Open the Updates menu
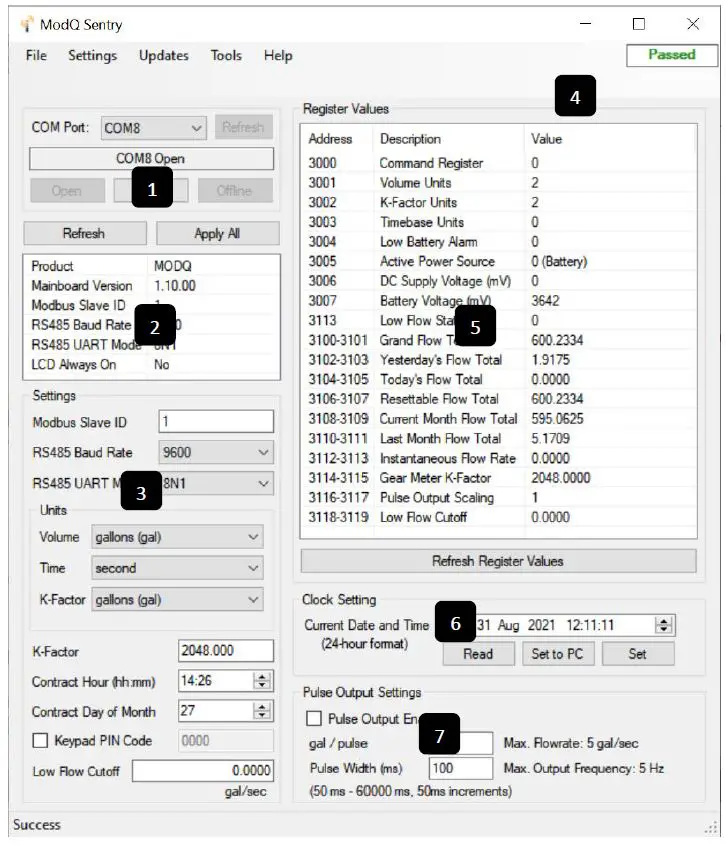The image size is (726, 846). (x=163, y=56)
